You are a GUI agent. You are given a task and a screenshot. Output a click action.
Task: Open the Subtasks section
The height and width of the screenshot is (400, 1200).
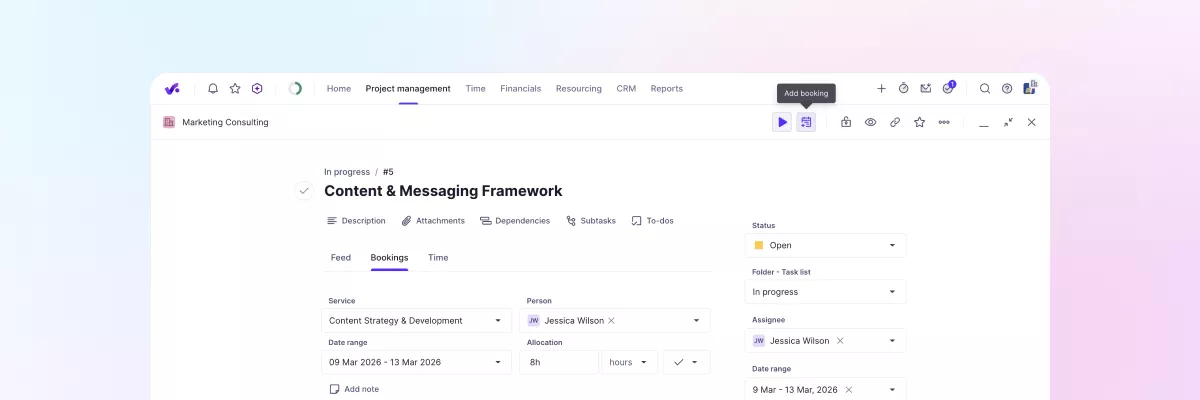pos(591,221)
